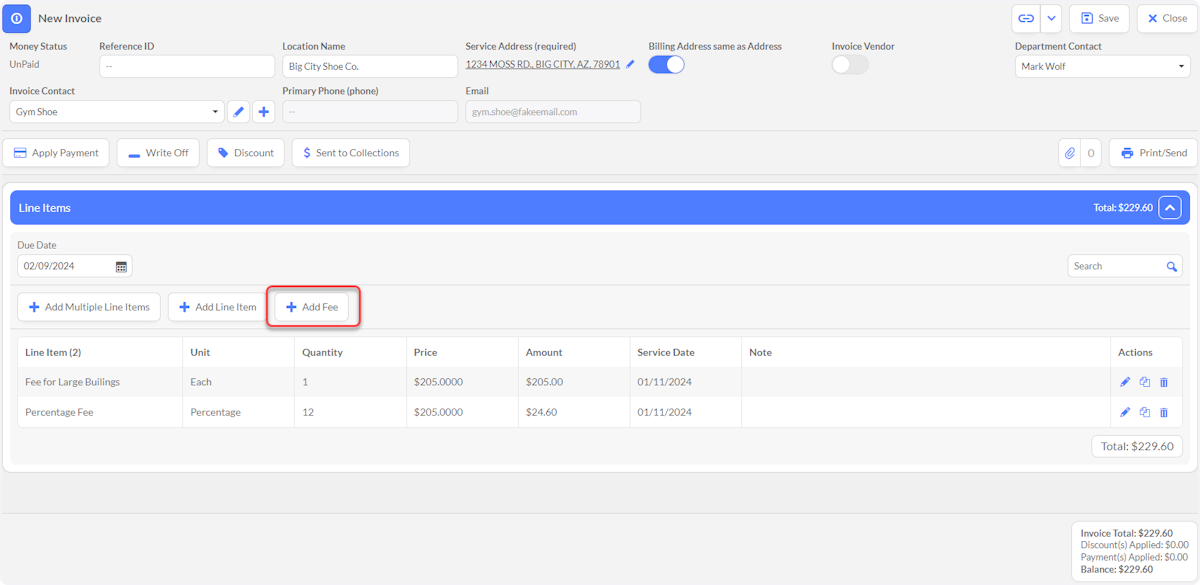Click the Print/Send button
1200x585 pixels.
pos(1153,153)
